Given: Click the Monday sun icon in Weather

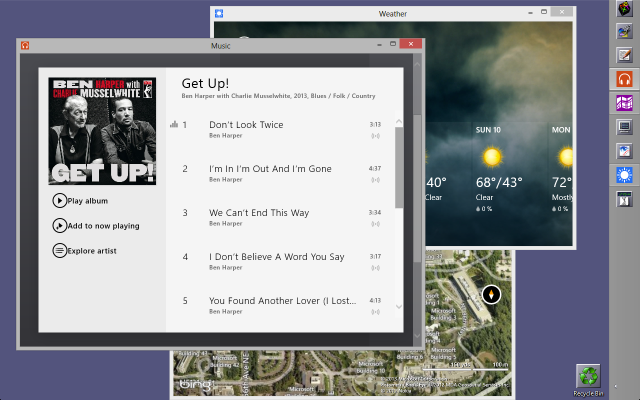Looking at the screenshot, I should click(x=565, y=157).
